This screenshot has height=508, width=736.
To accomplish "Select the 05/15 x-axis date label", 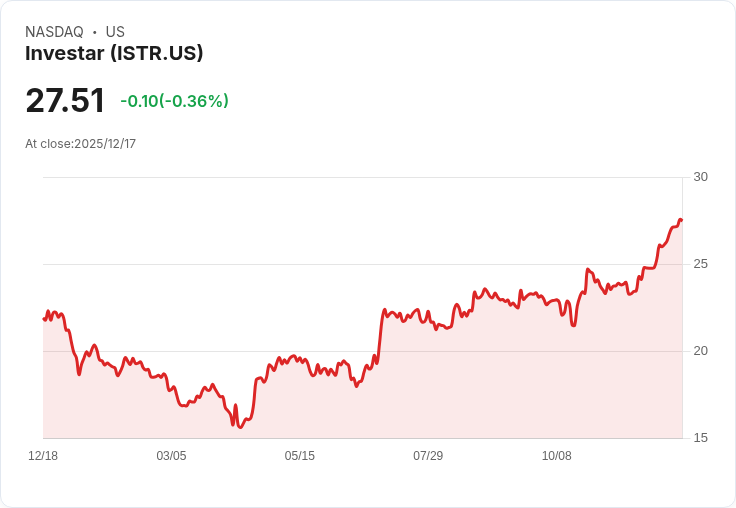I will tap(299, 456).
